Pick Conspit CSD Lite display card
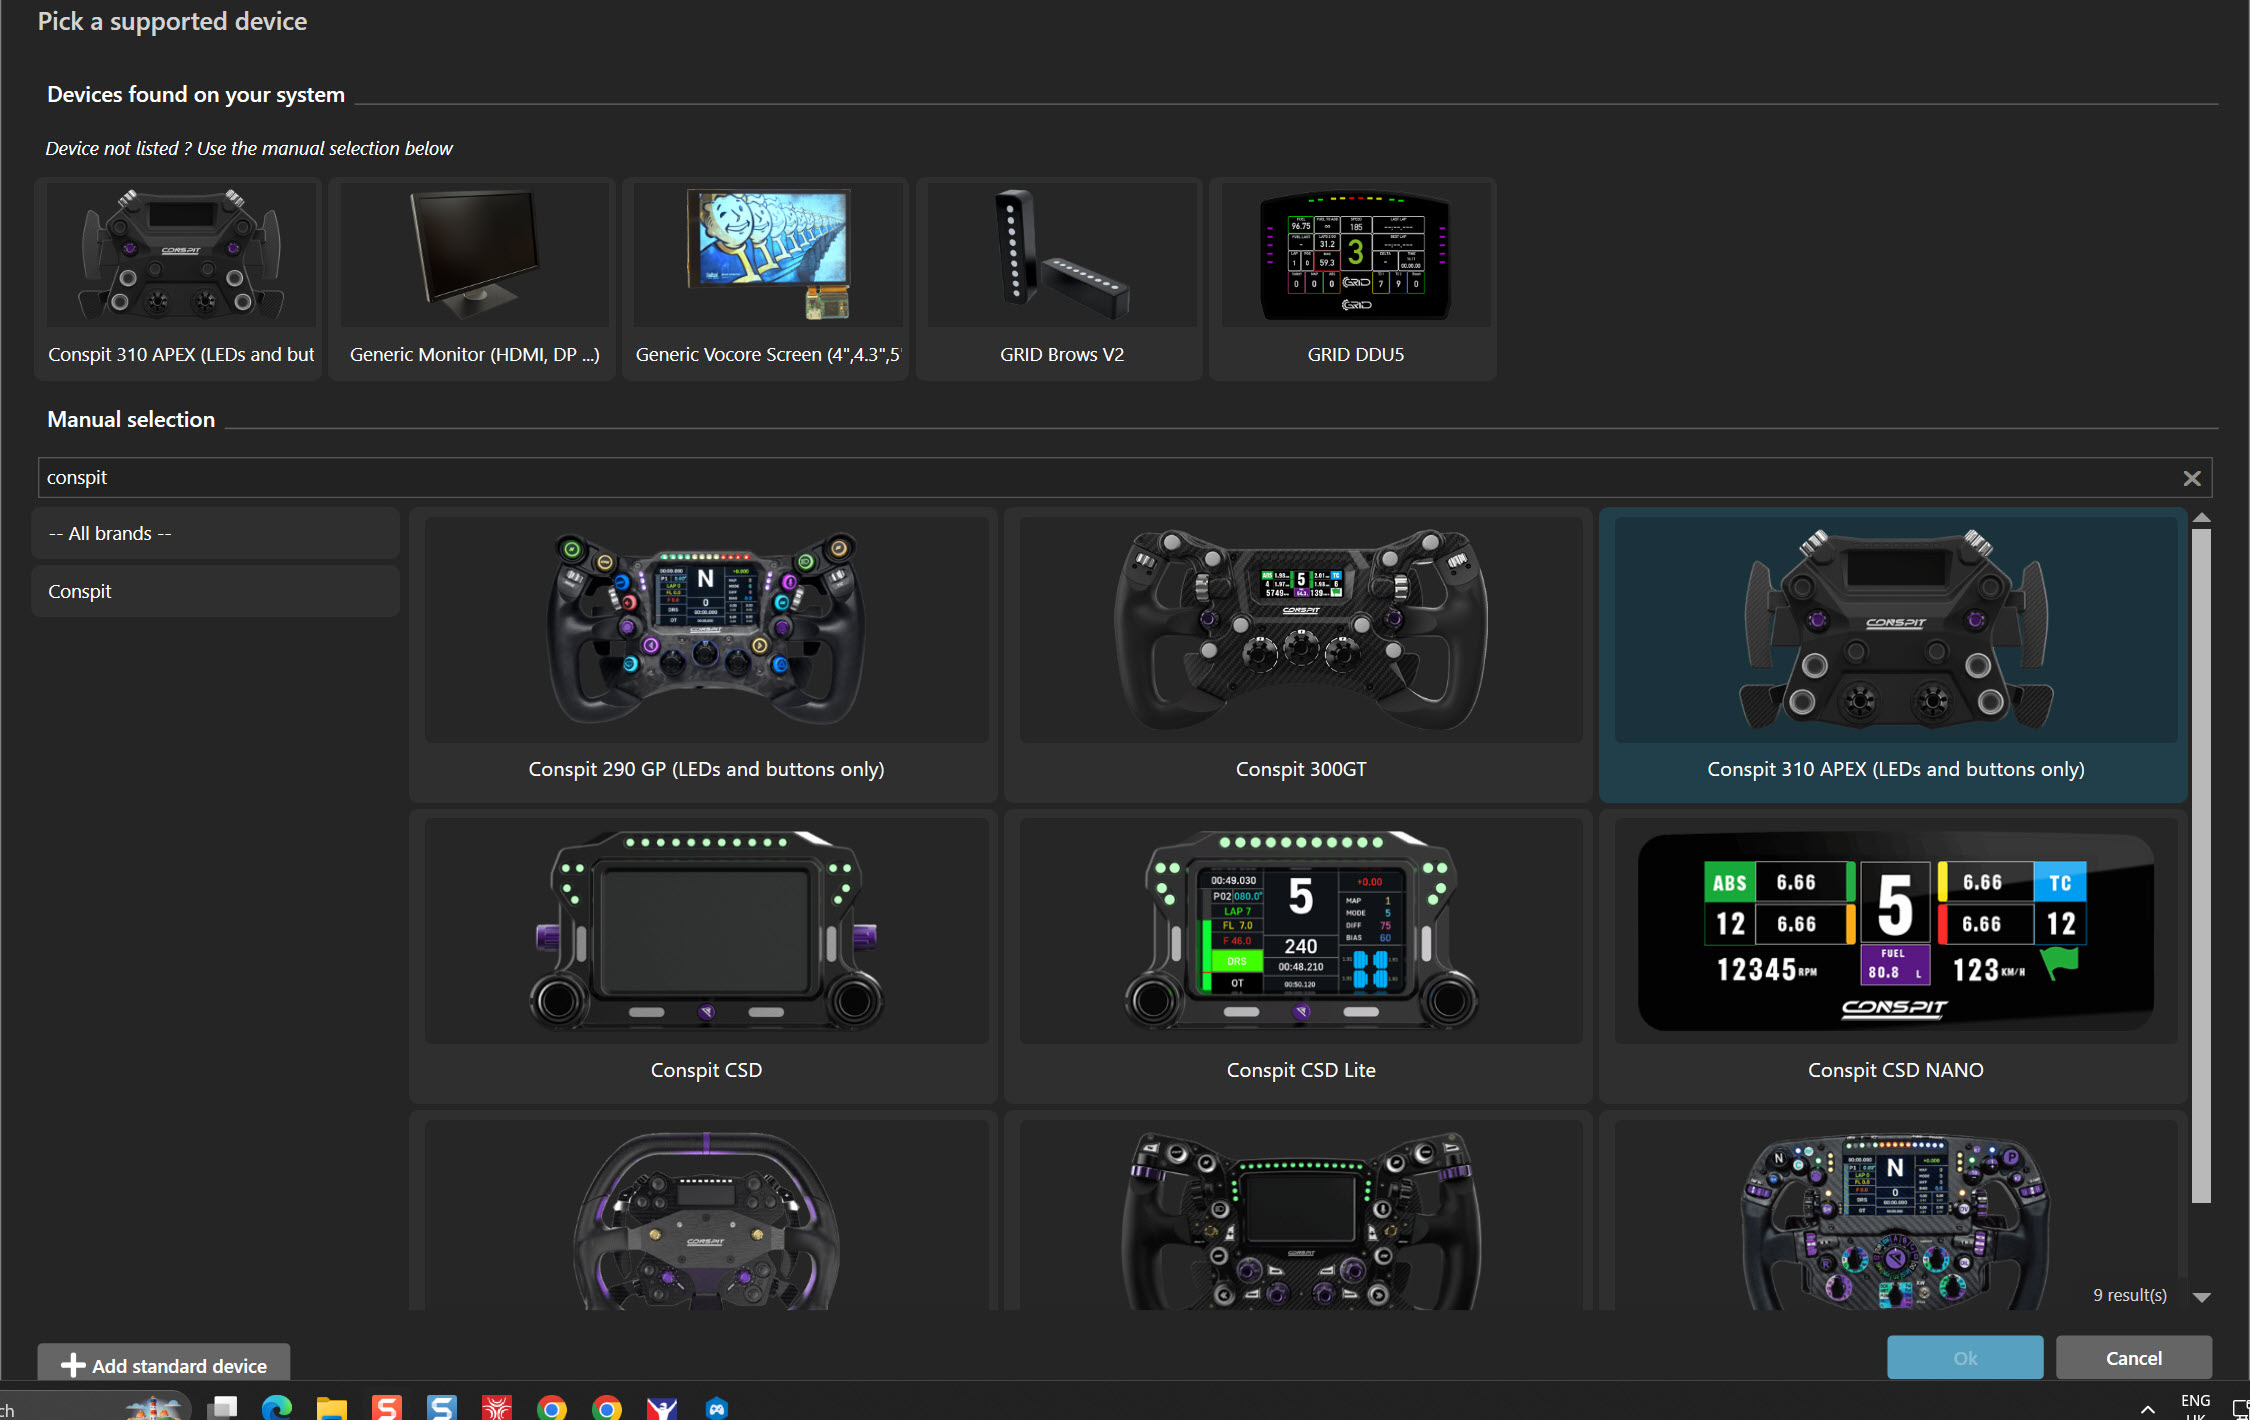Screen dimensions: 2250x1420 1300,957
